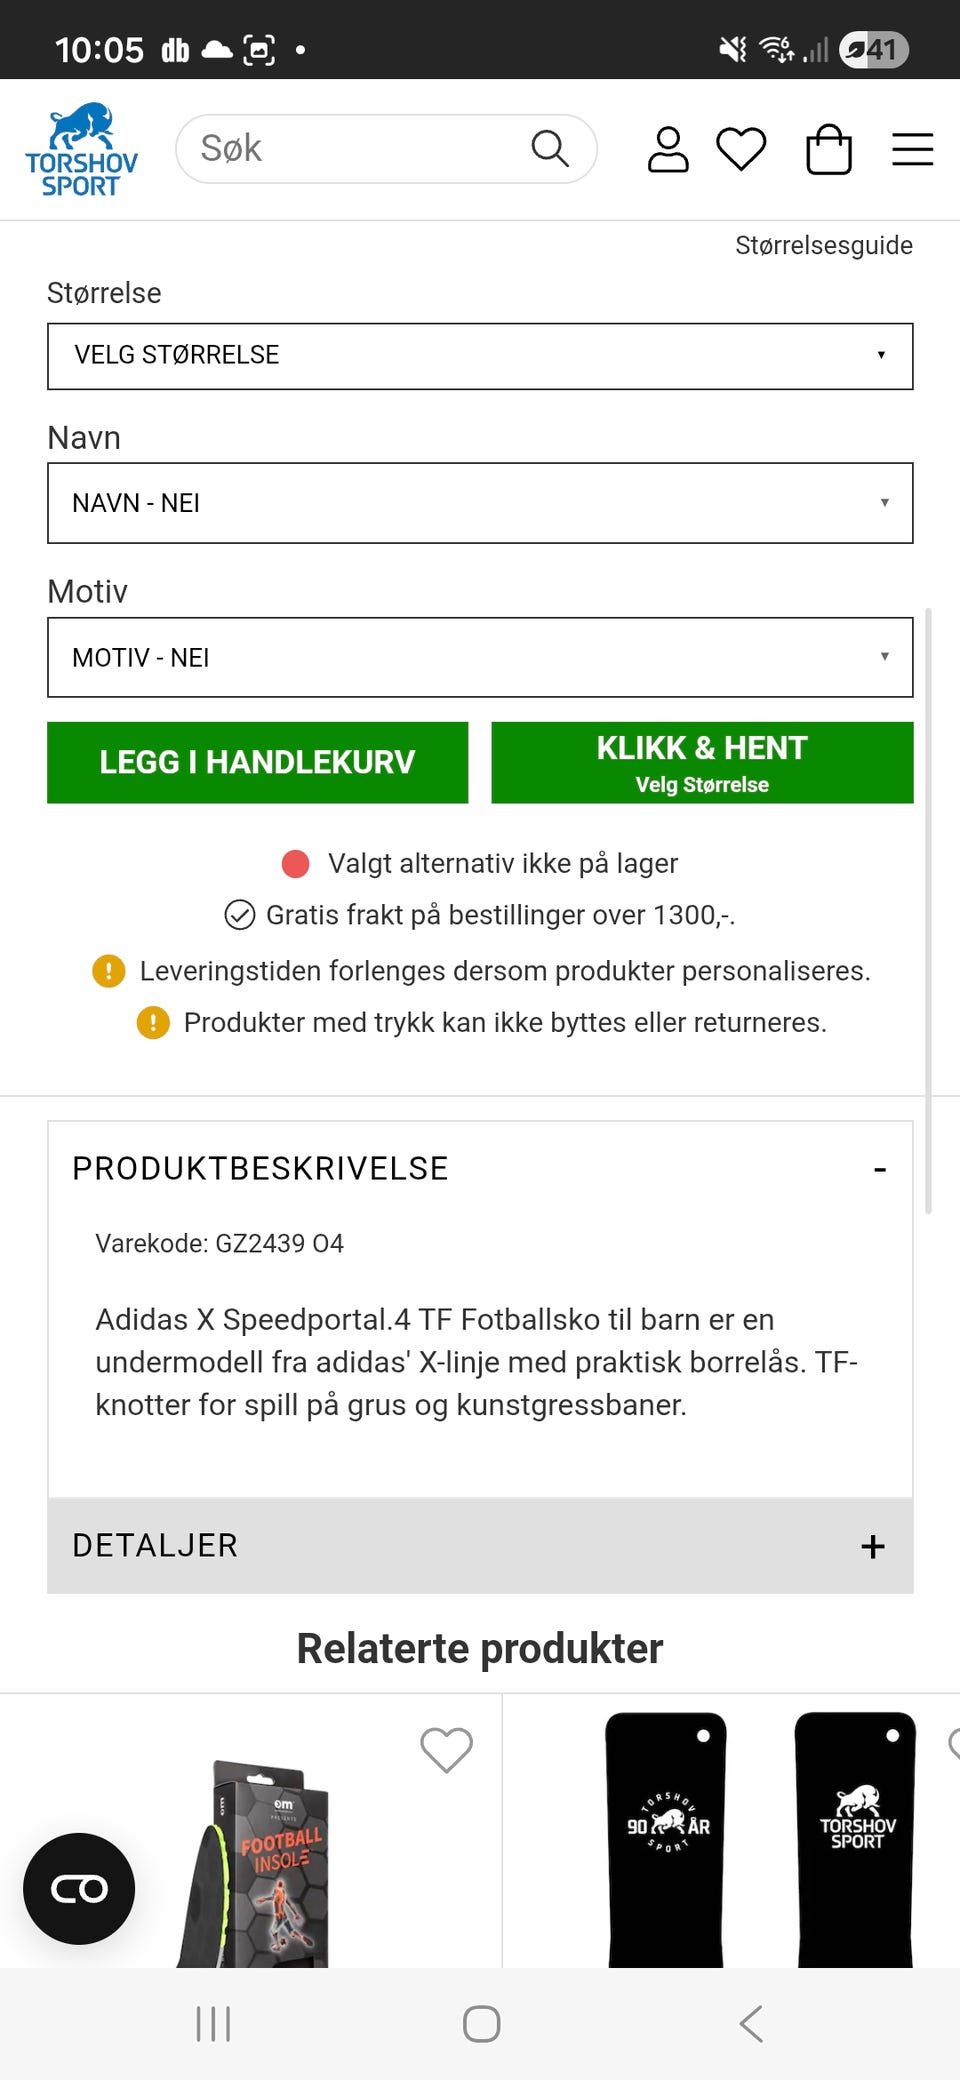Tap the Torshov Sport logo
Screen dimensions: 960x2080
81,150
